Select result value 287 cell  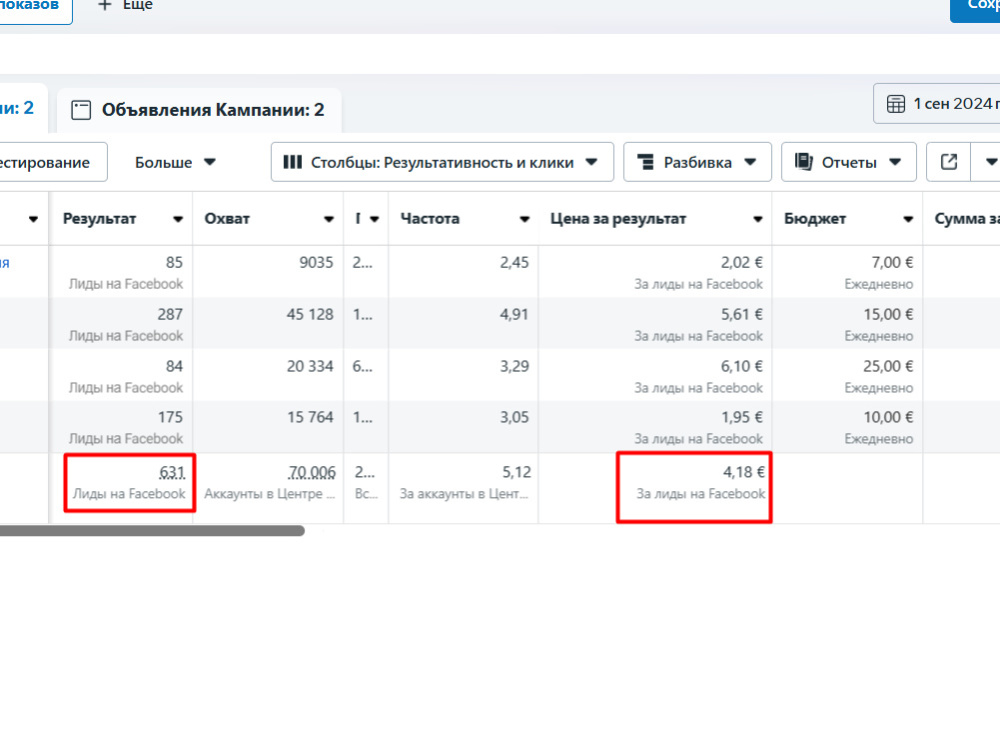click(x=170, y=314)
